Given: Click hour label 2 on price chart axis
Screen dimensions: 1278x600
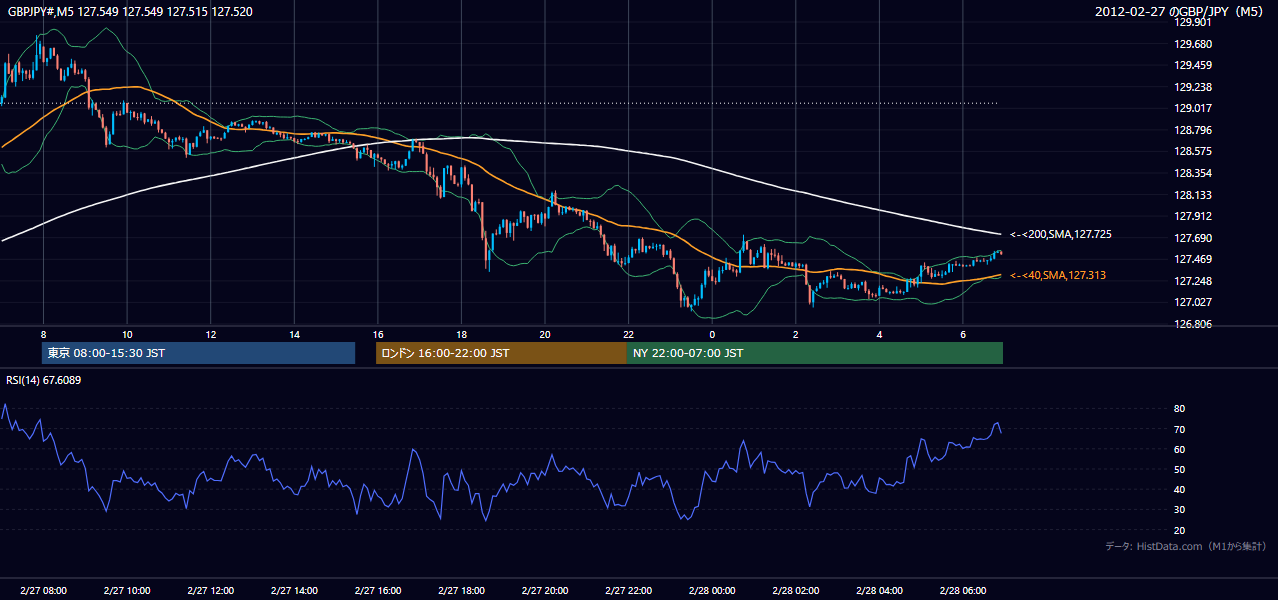Looking at the screenshot, I should [796, 334].
